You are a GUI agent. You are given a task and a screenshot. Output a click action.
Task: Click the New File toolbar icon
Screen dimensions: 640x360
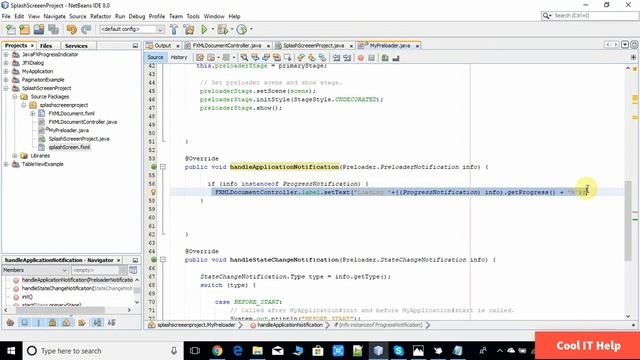pyautogui.click(x=11, y=29)
